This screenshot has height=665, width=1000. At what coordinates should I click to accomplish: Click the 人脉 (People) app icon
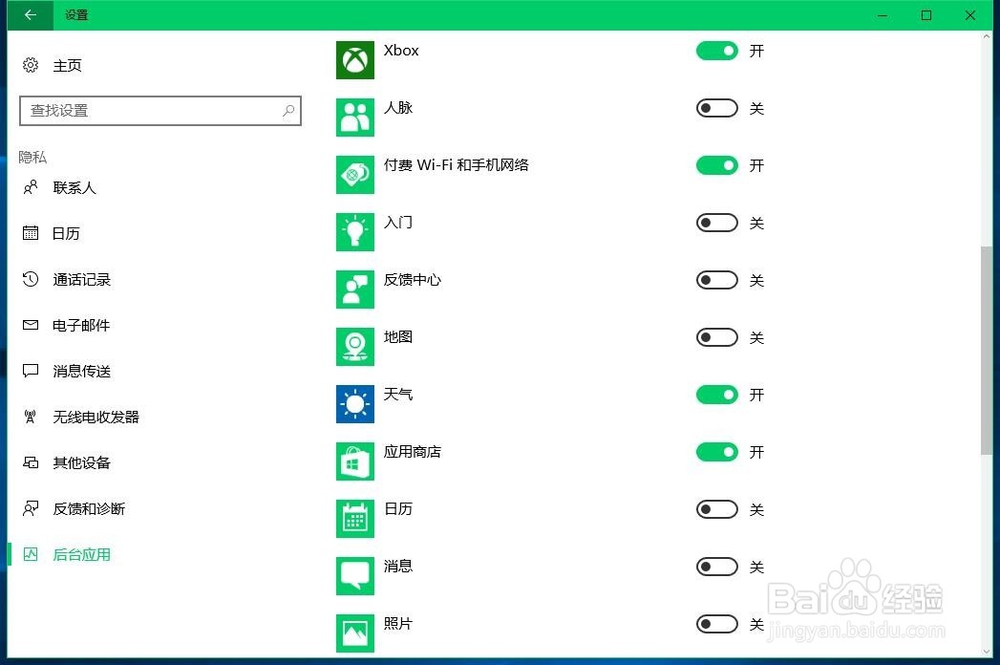point(355,117)
